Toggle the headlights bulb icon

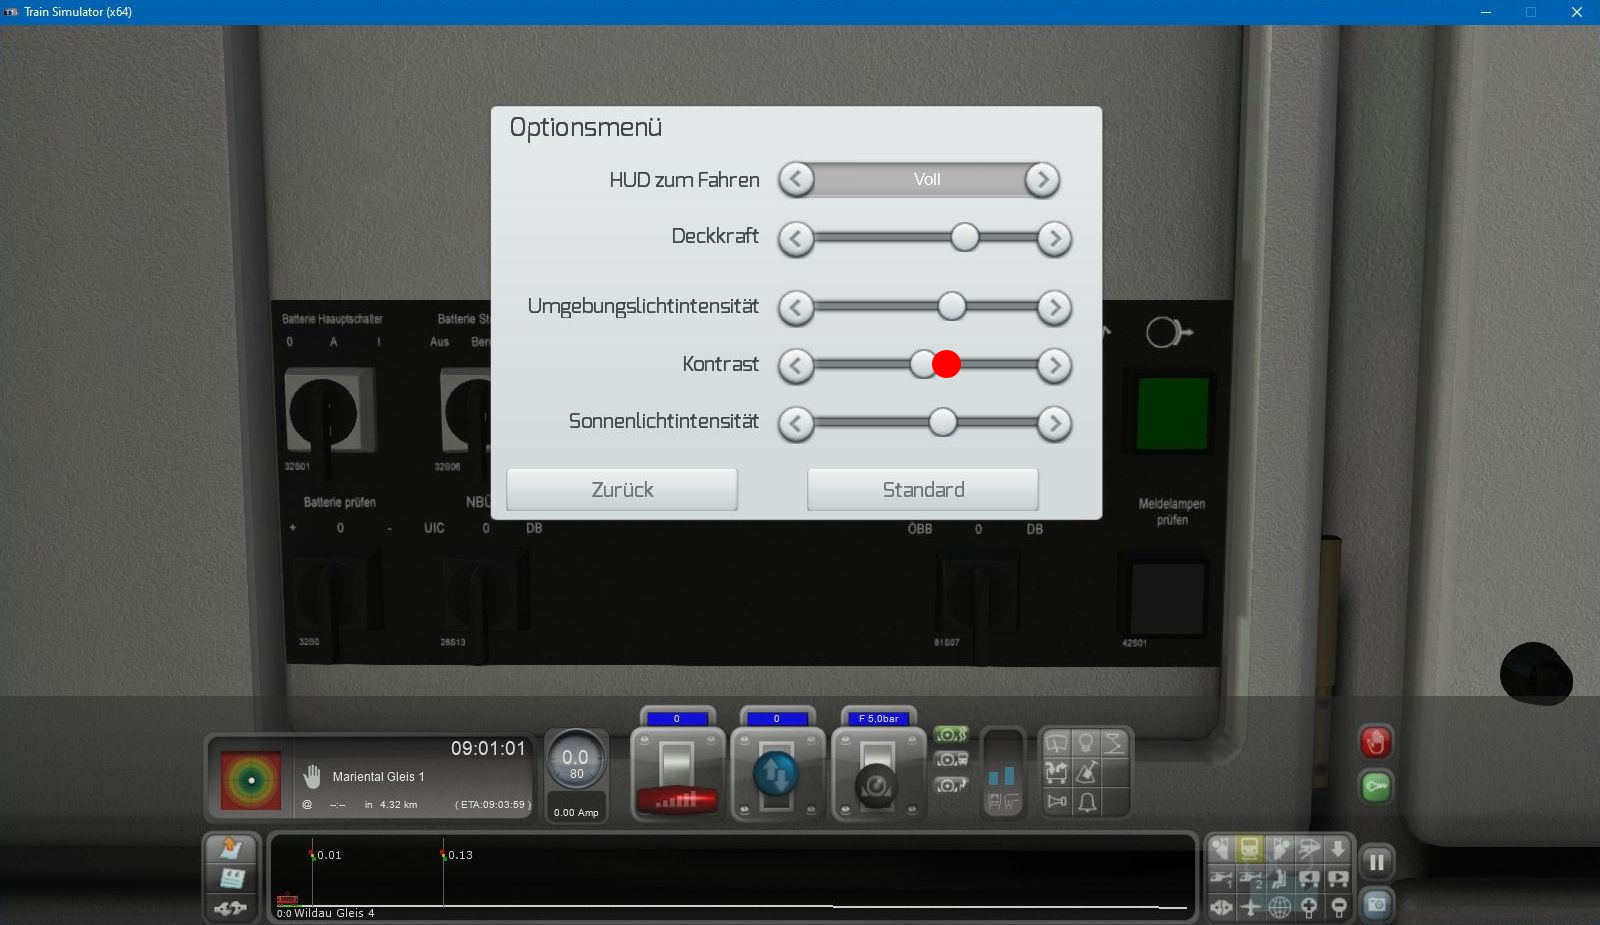coord(1086,743)
